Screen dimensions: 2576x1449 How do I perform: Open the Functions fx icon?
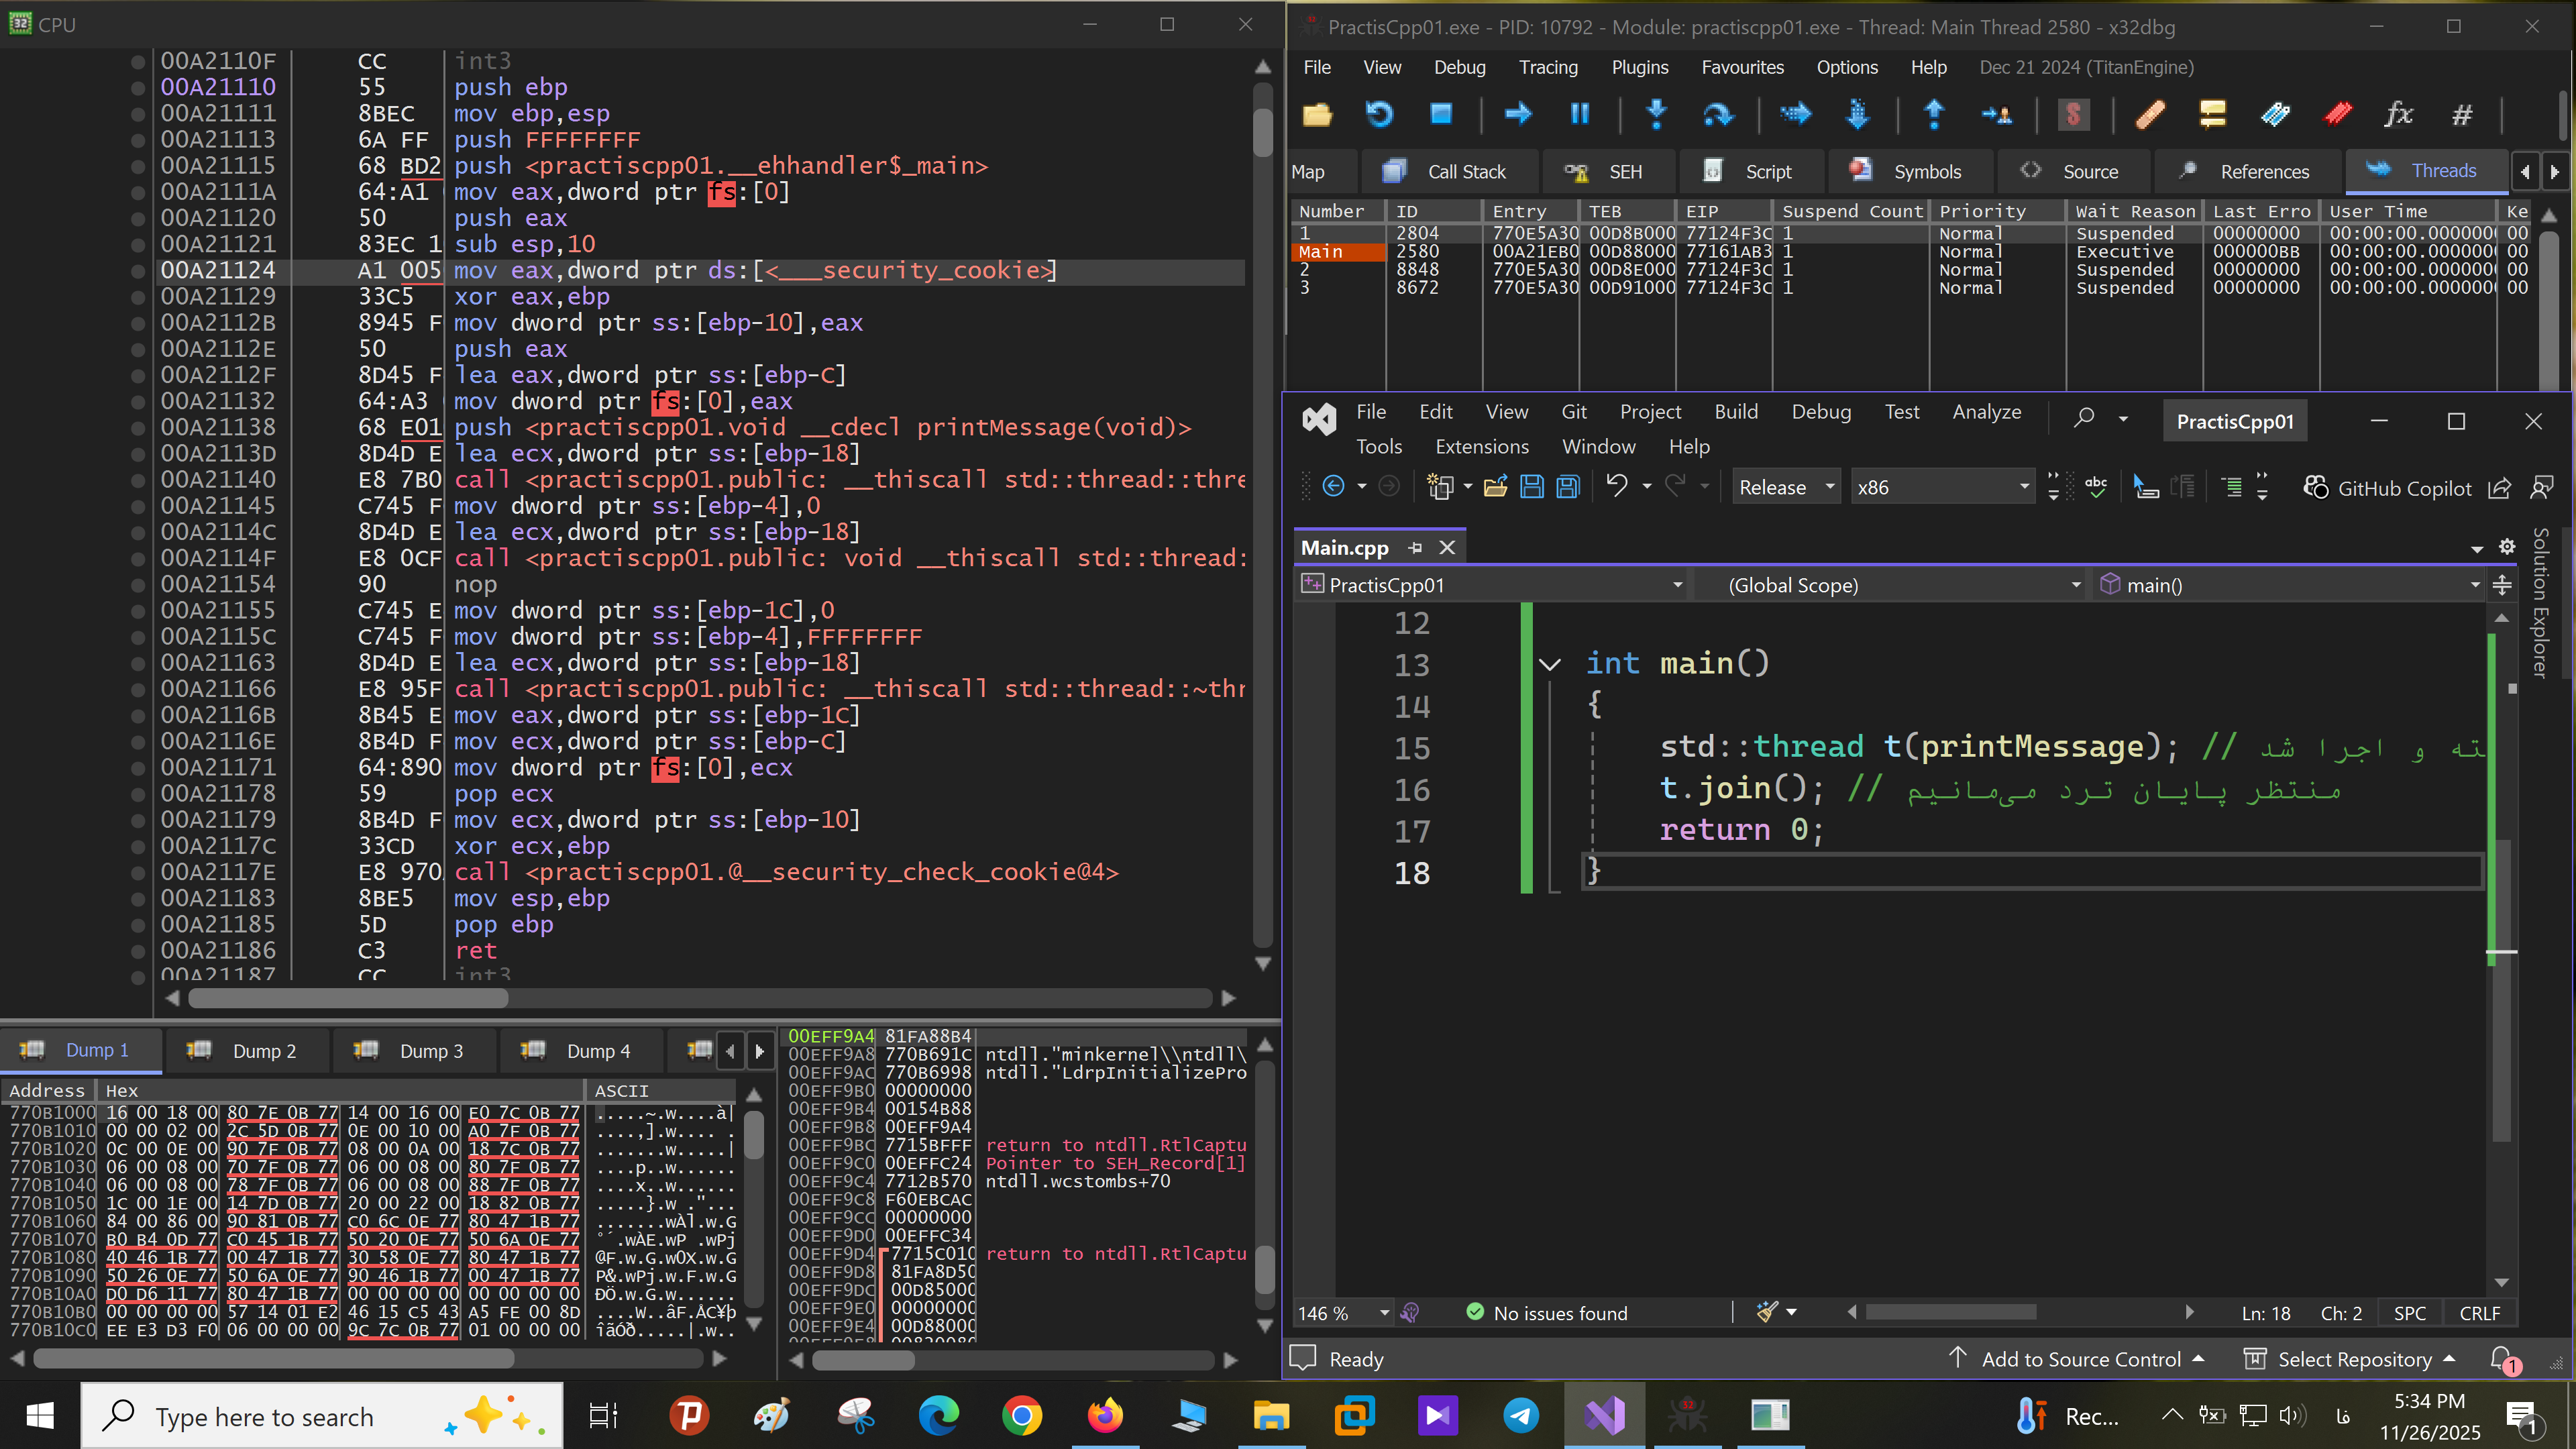2399,114
